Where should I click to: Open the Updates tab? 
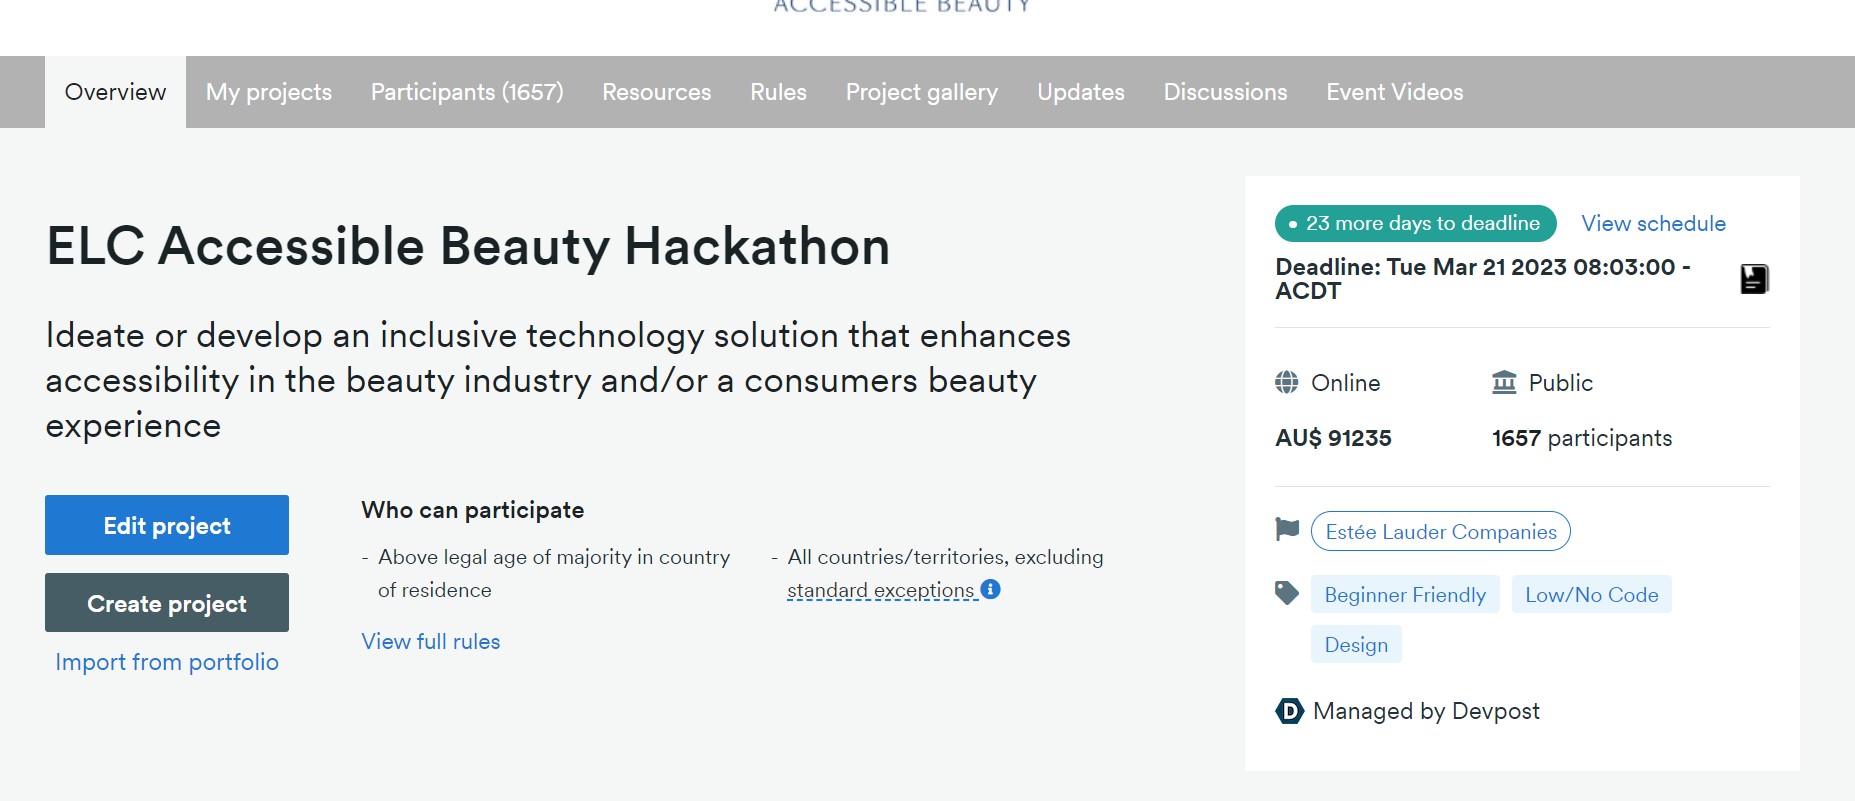(x=1081, y=92)
